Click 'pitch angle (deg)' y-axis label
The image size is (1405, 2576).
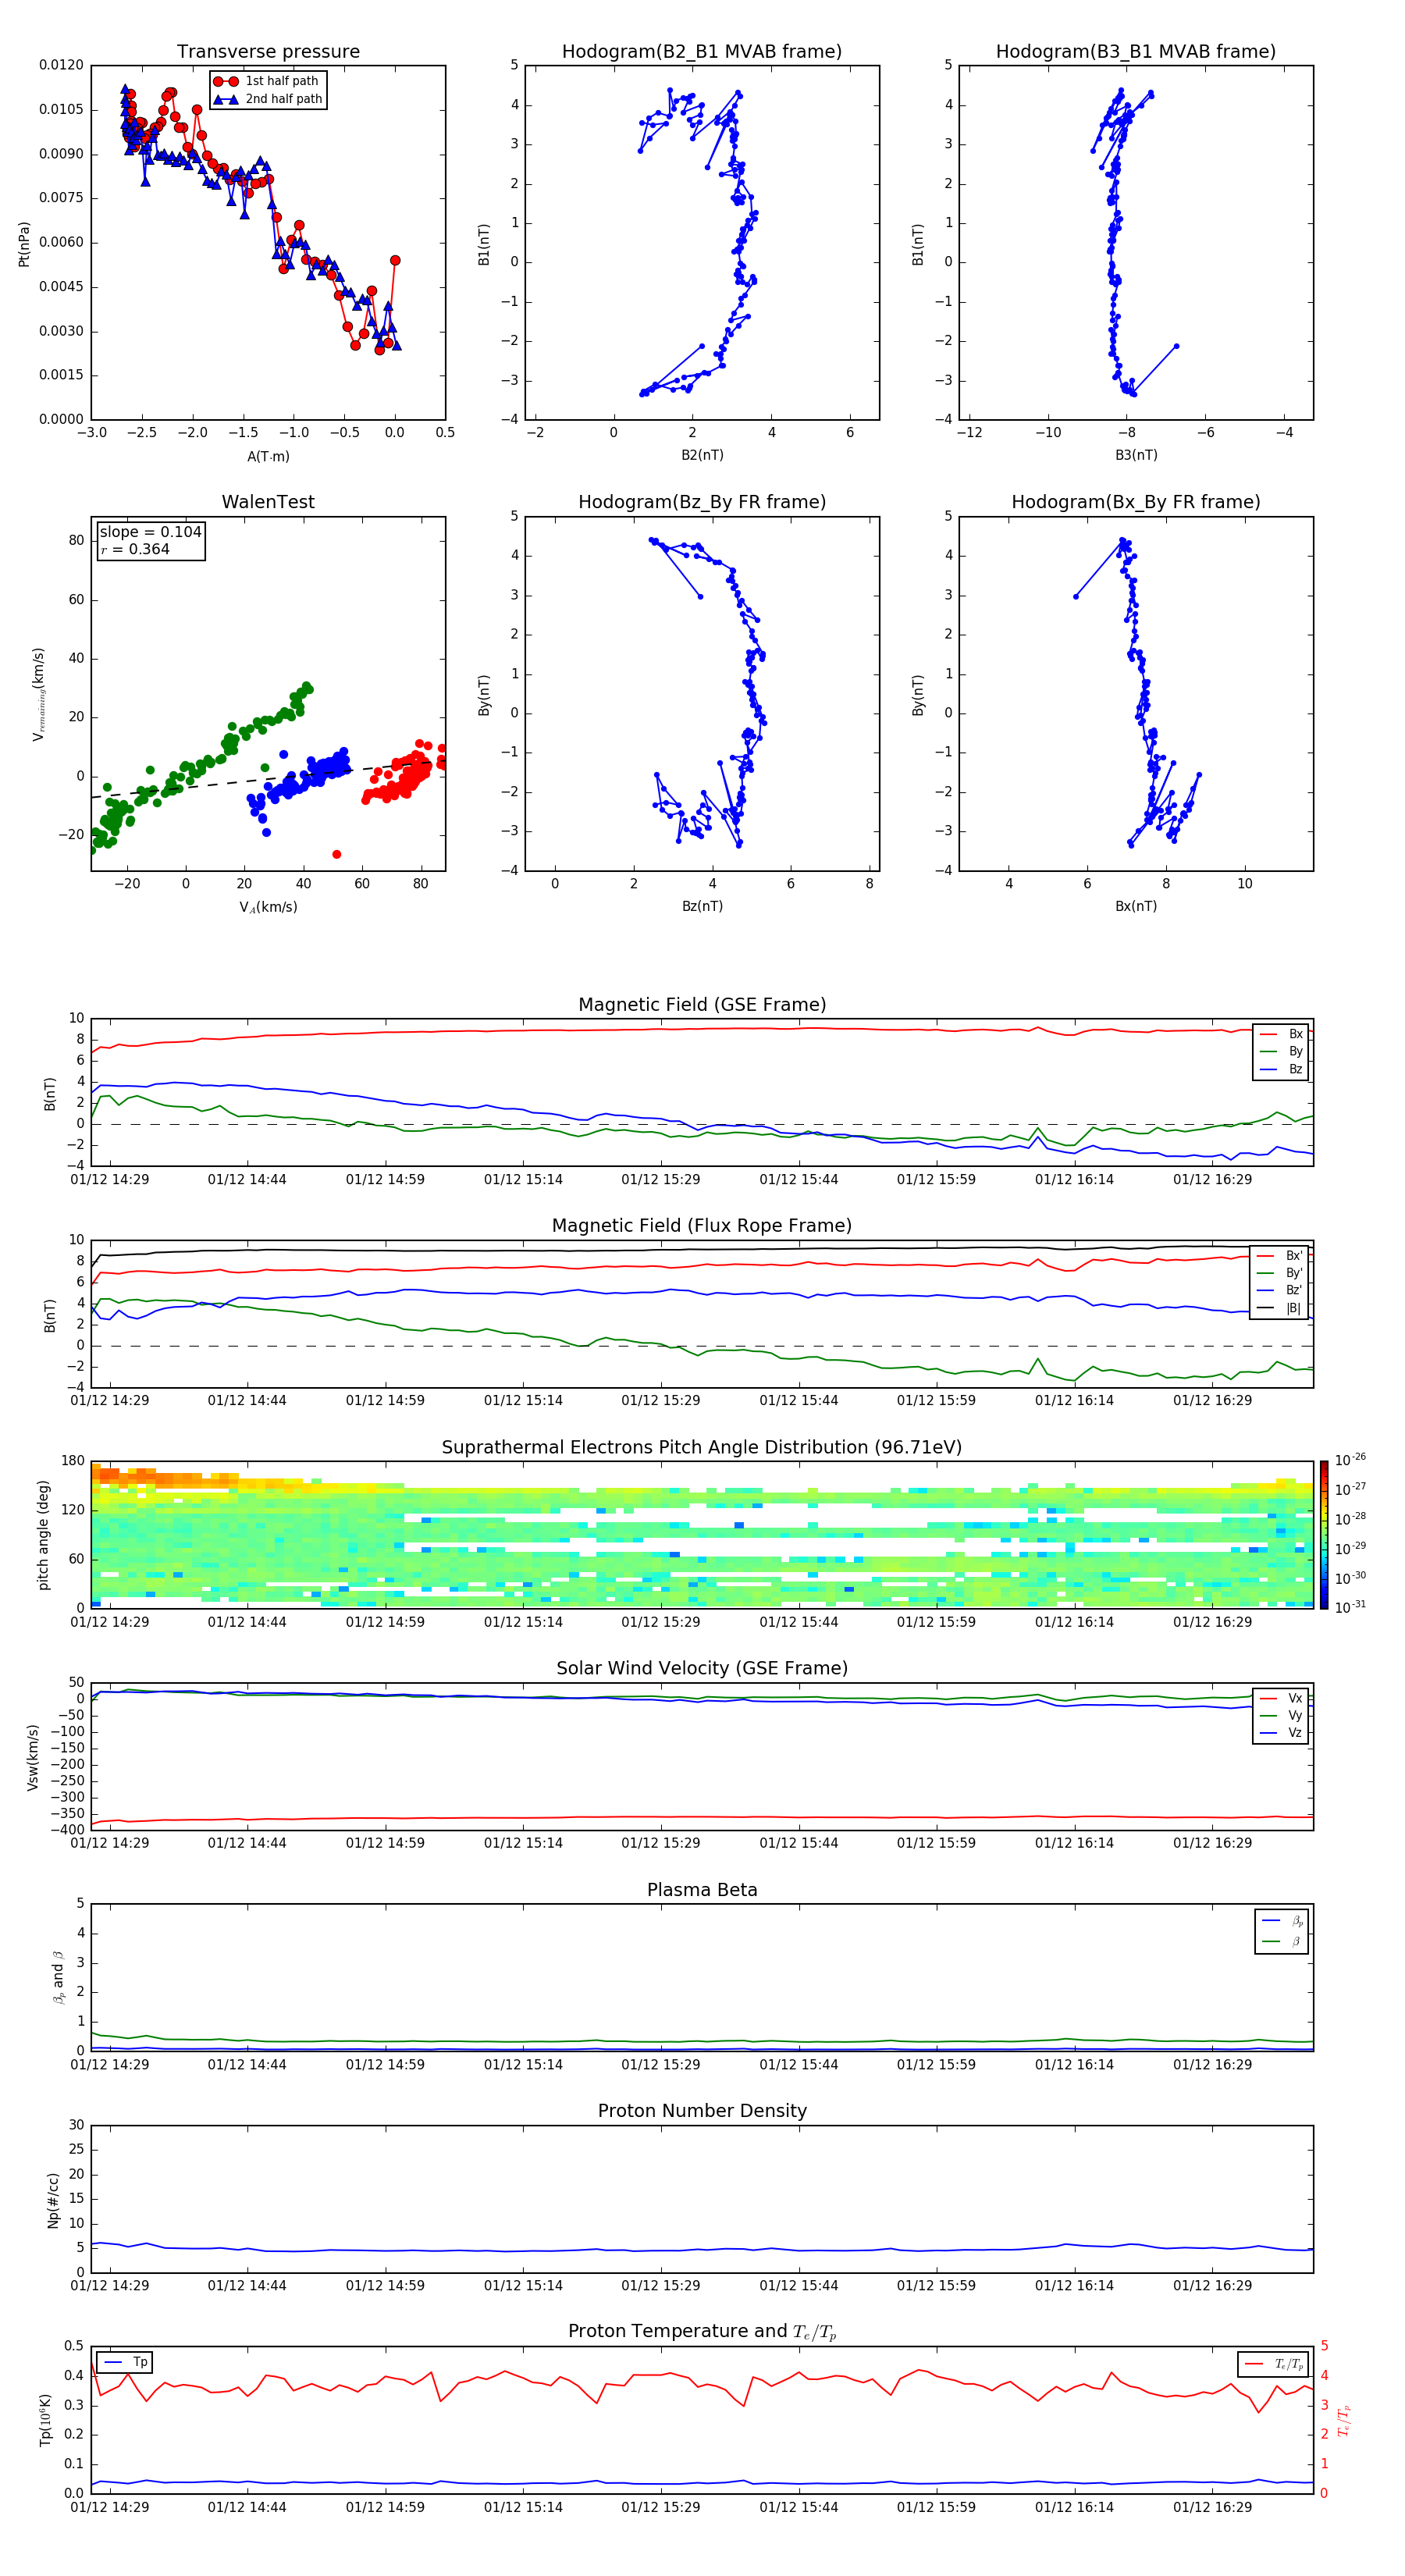click(x=43, y=1535)
